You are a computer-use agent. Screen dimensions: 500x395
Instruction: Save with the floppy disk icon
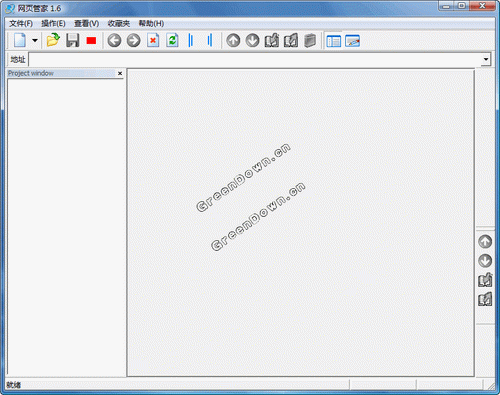[72, 41]
